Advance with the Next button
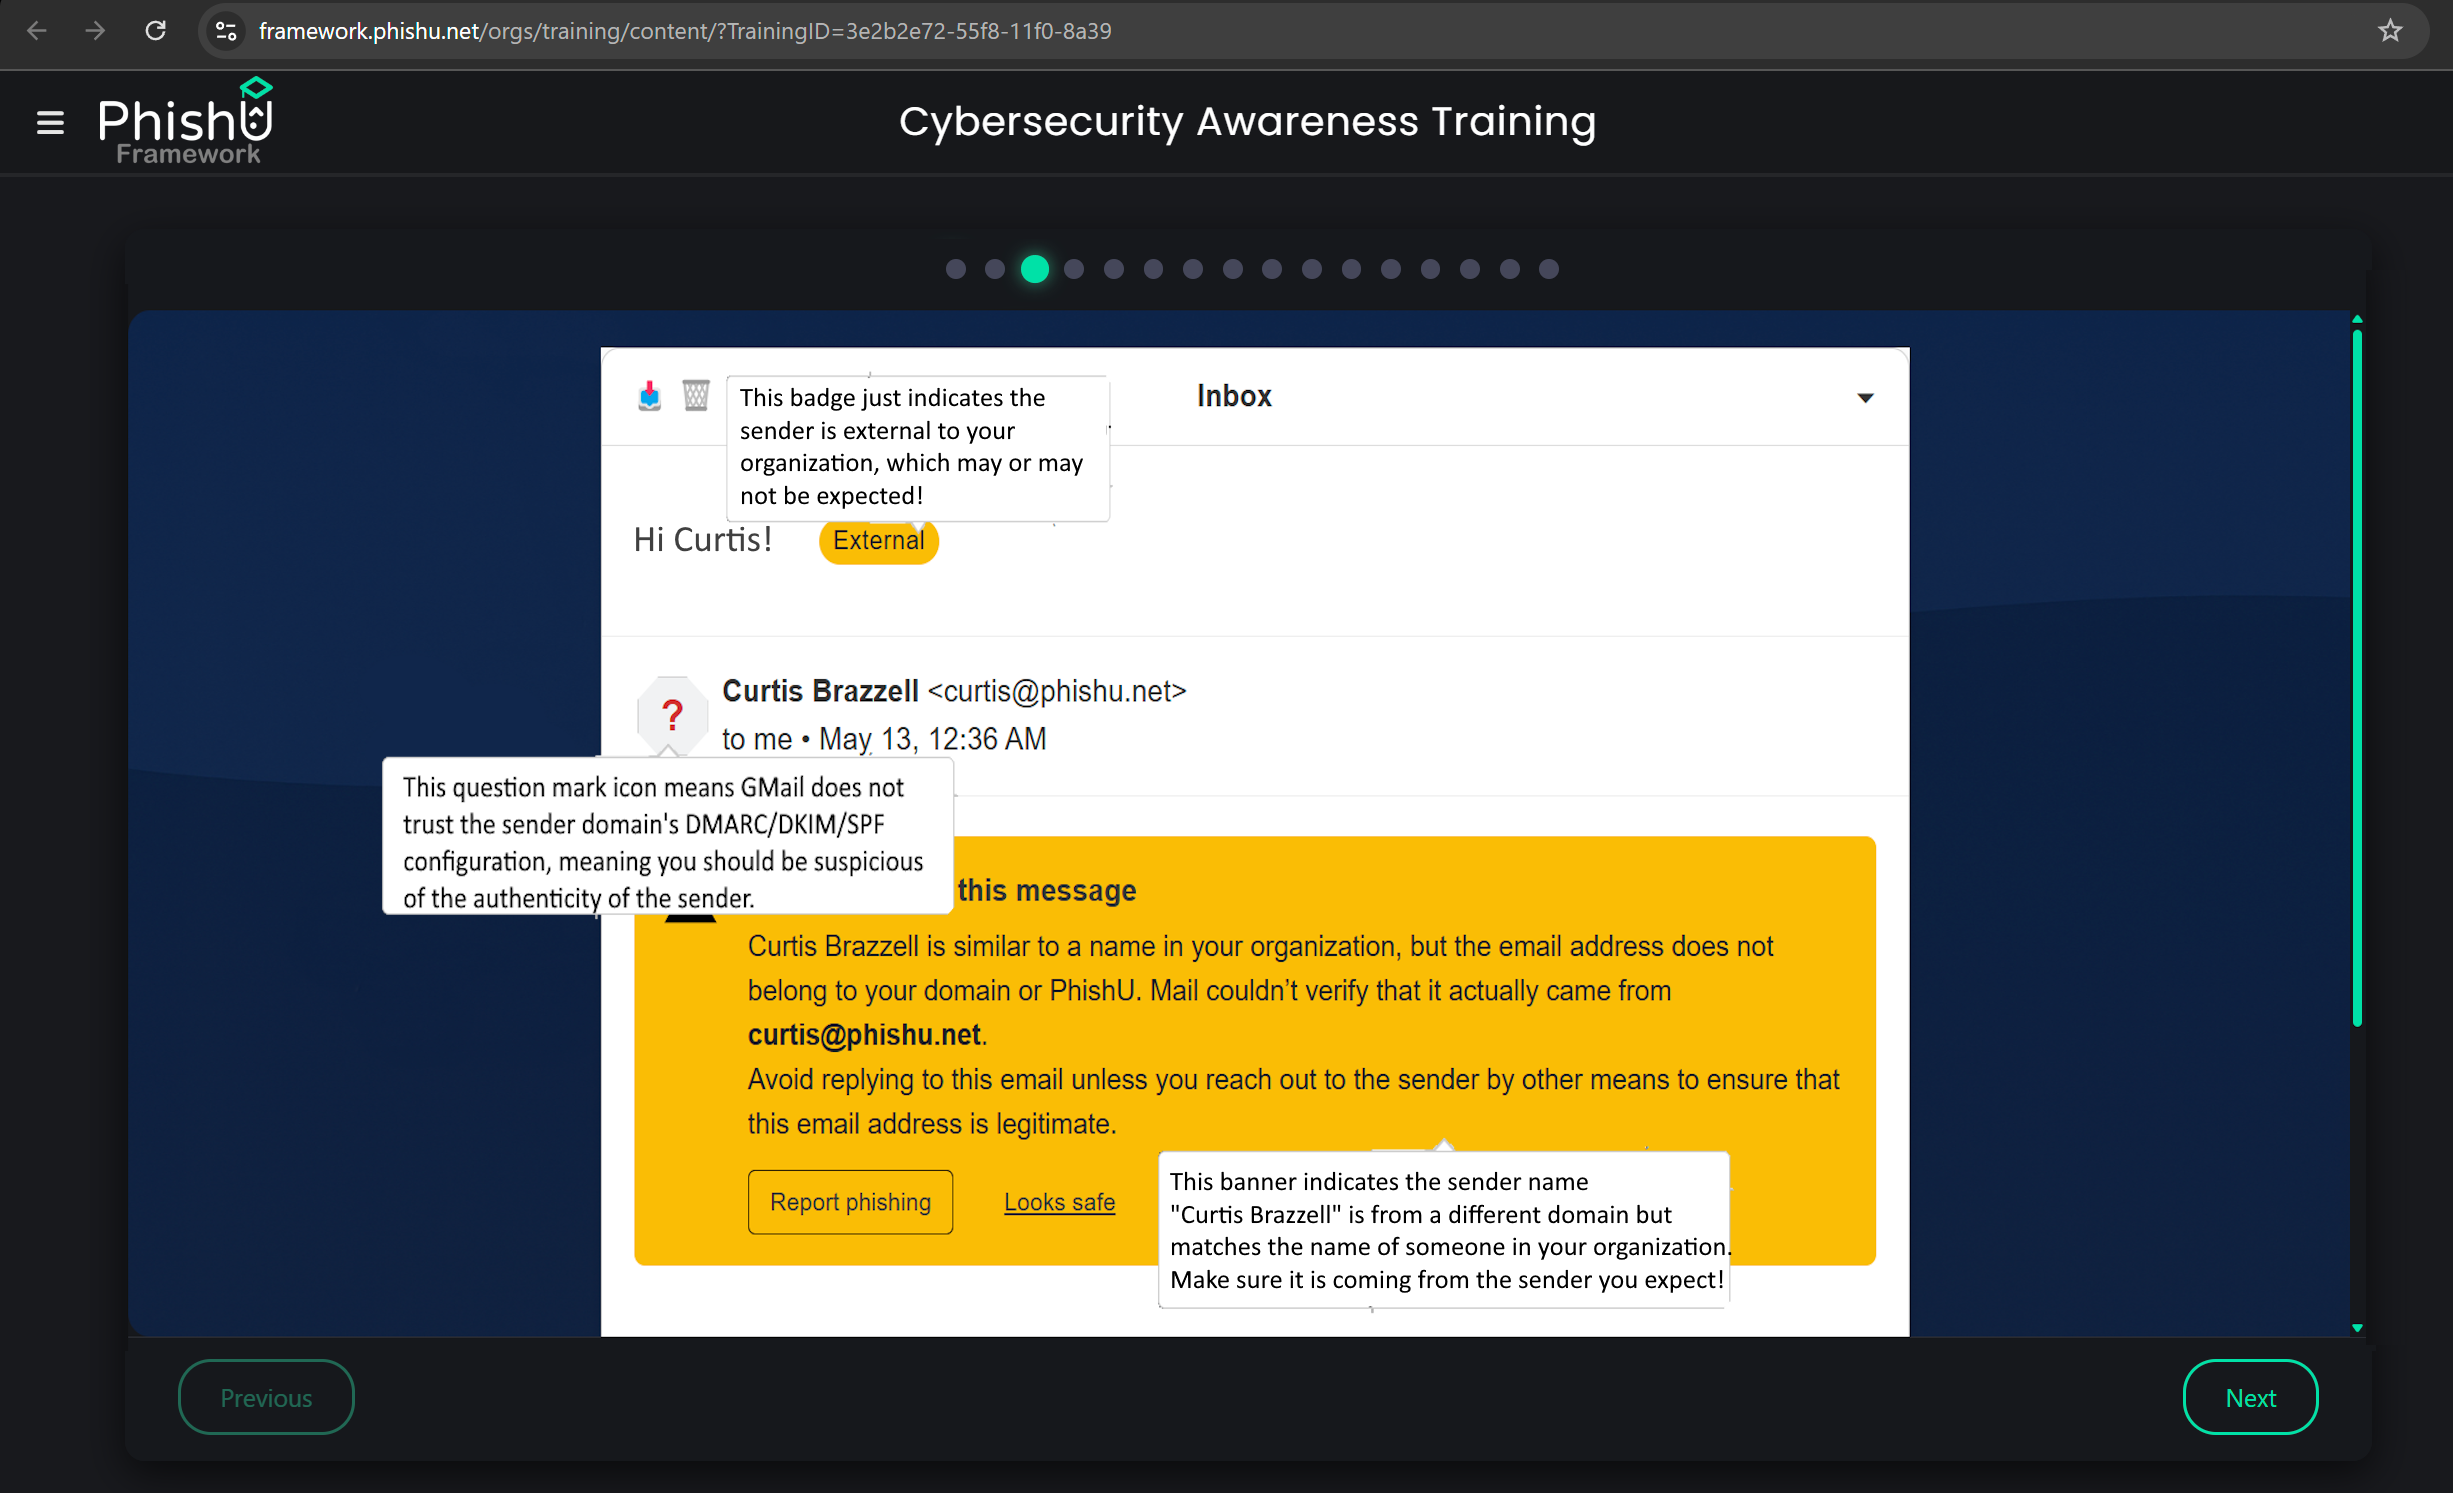Viewport: 2453px width, 1493px height. tap(2250, 1397)
